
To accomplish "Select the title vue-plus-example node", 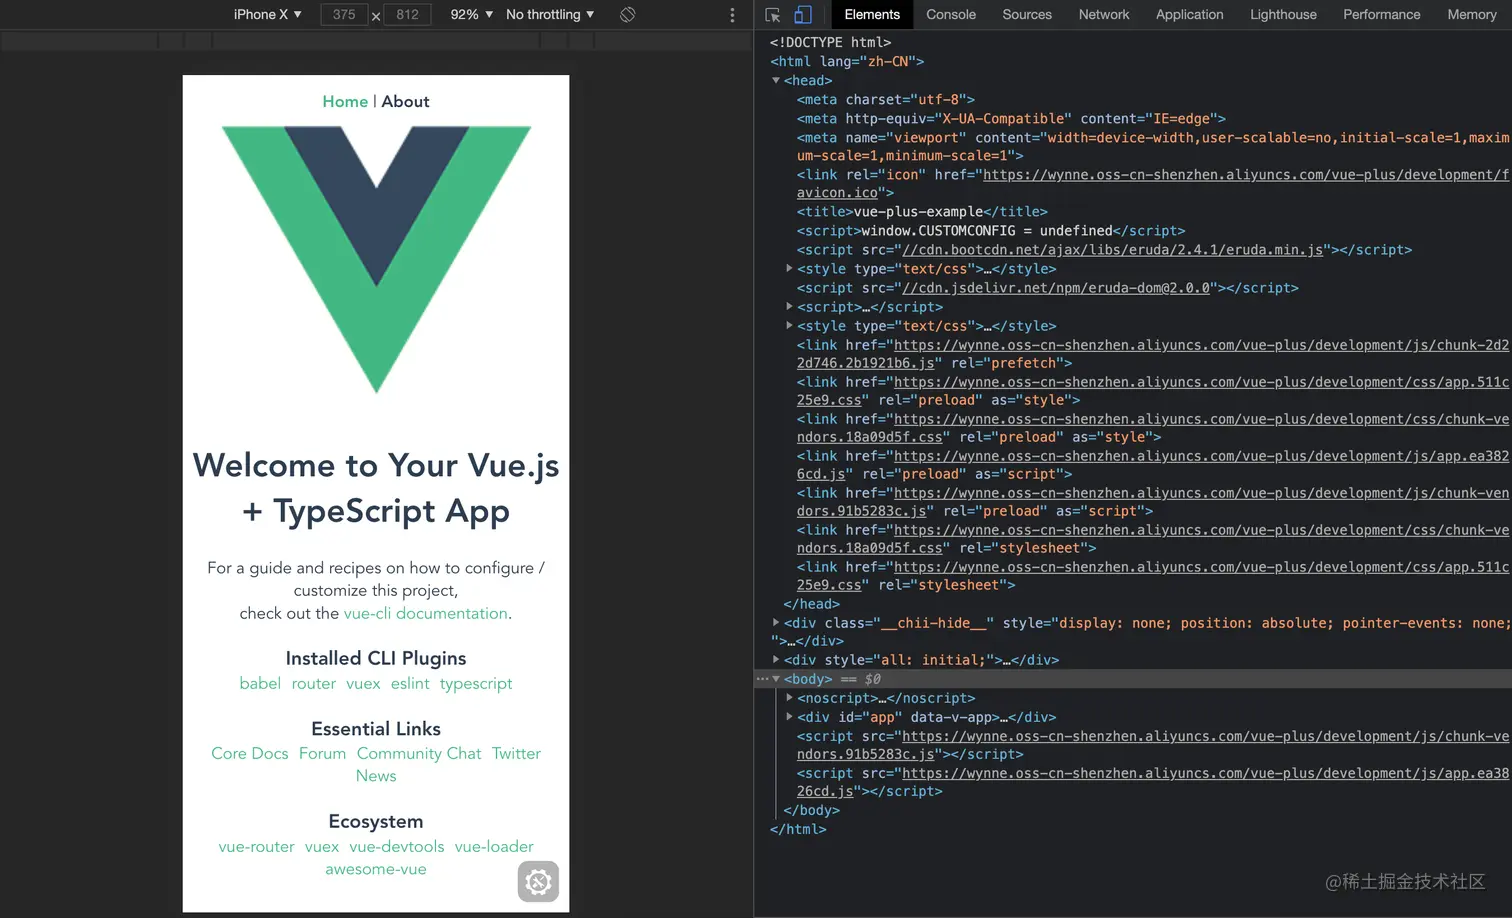I will pyautogui.click(x=922, y=212).
